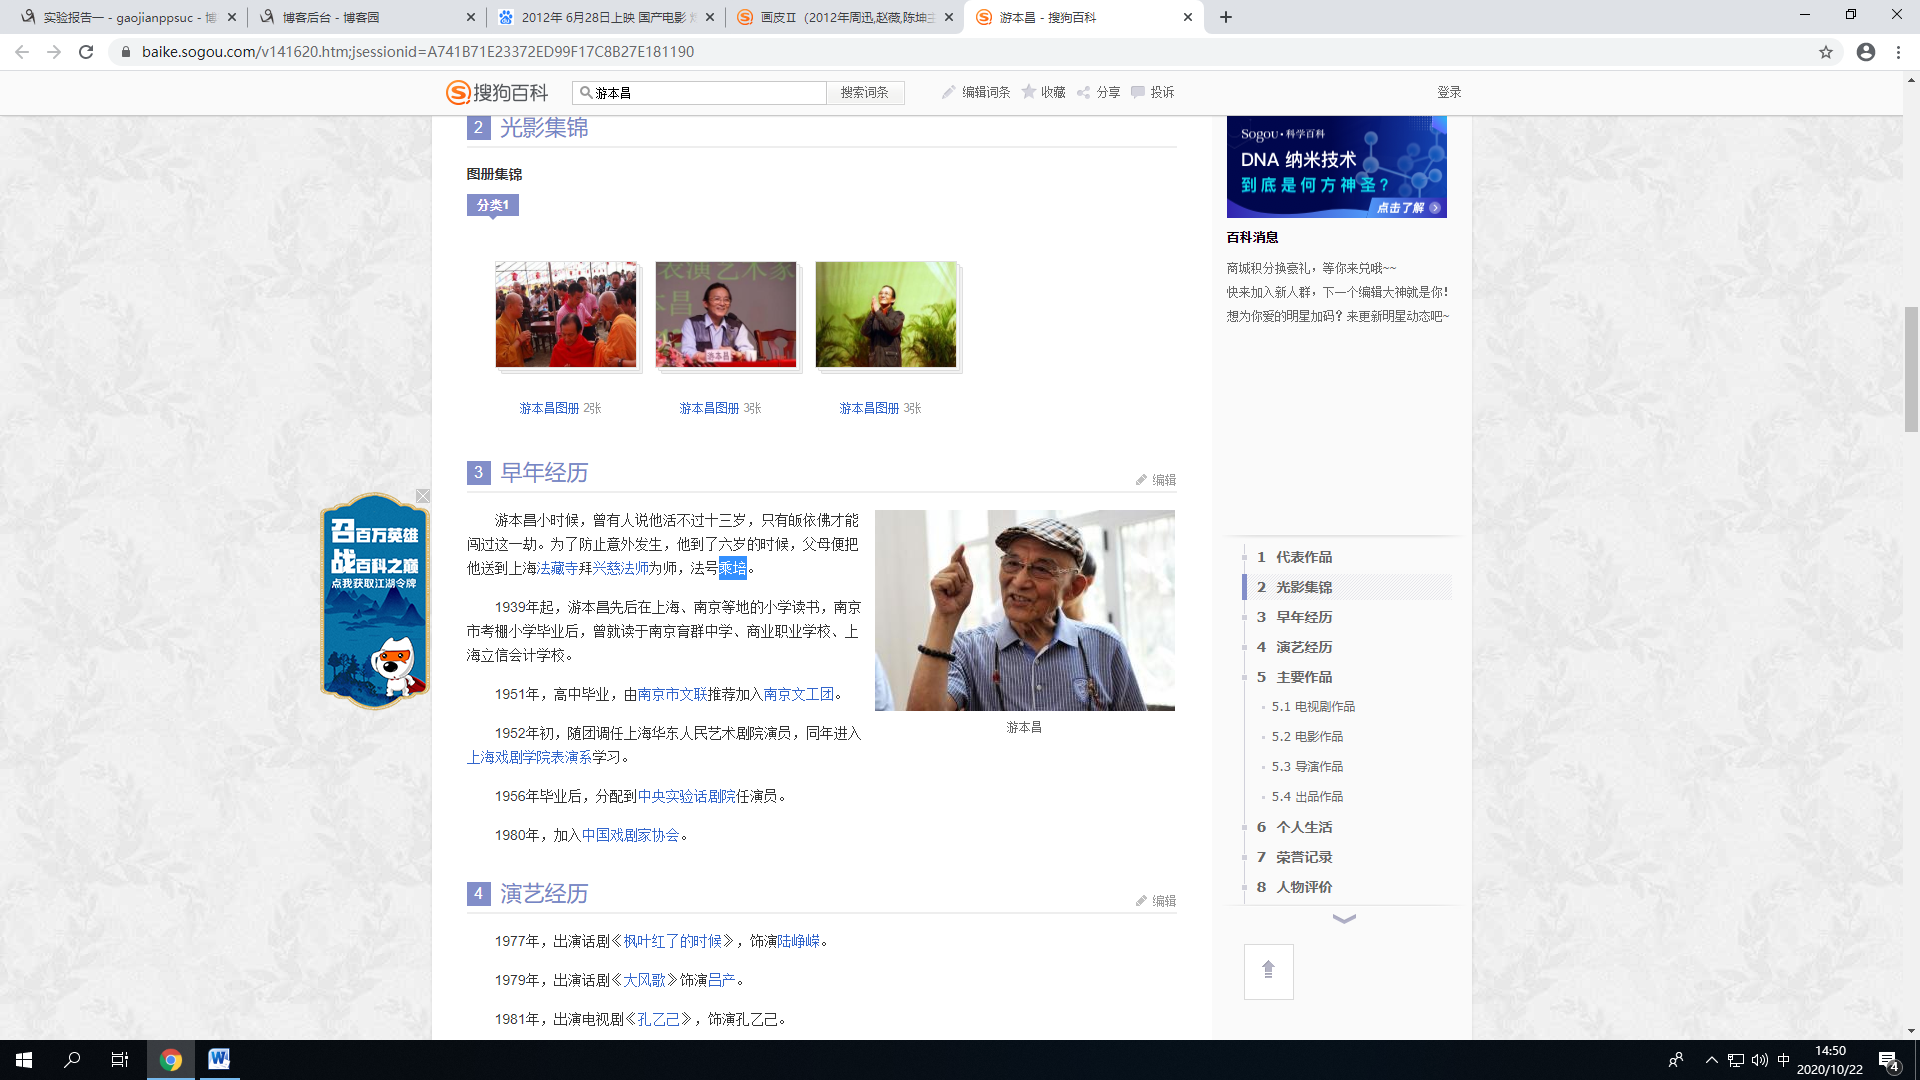Viewport: 1920px width, 1080px height.
Task: Click the 收藏 star icon
Action: 1028,92
